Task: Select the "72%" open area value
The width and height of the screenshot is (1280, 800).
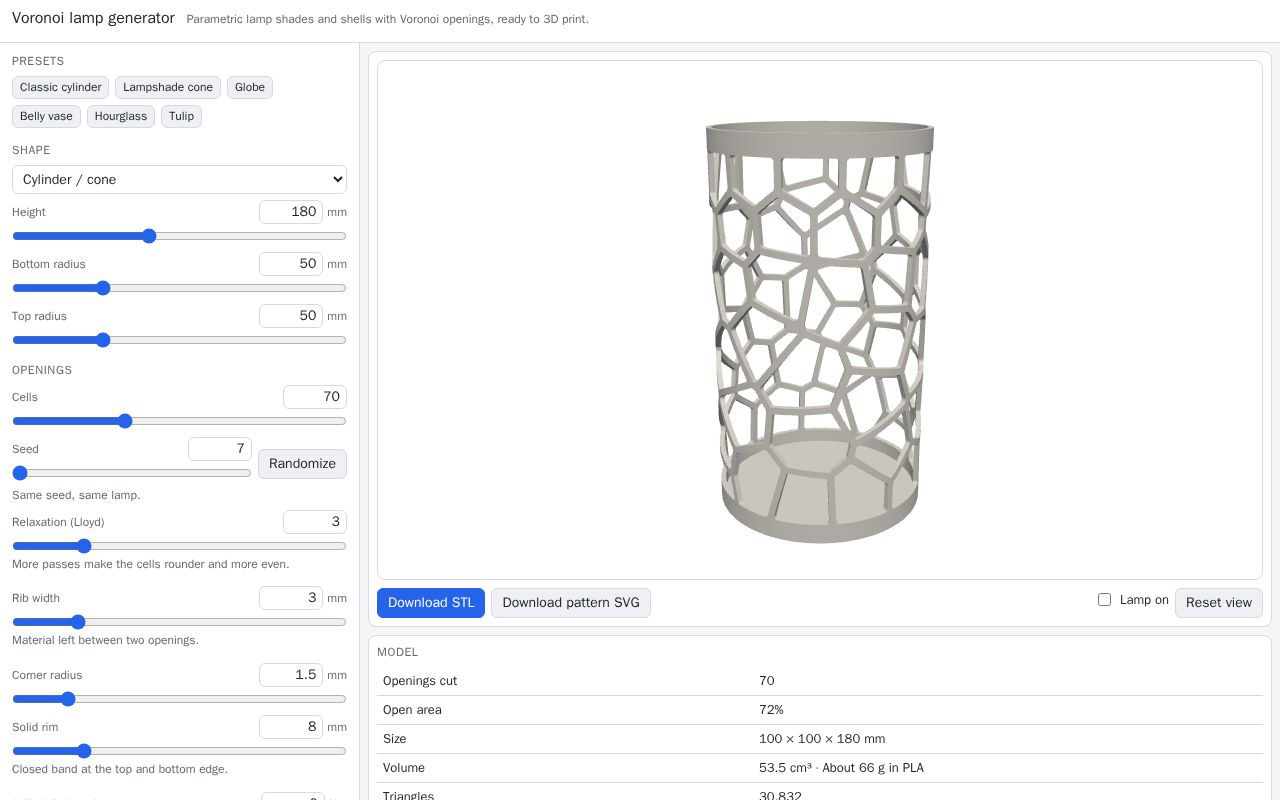Action: click(x=771, y=710)
